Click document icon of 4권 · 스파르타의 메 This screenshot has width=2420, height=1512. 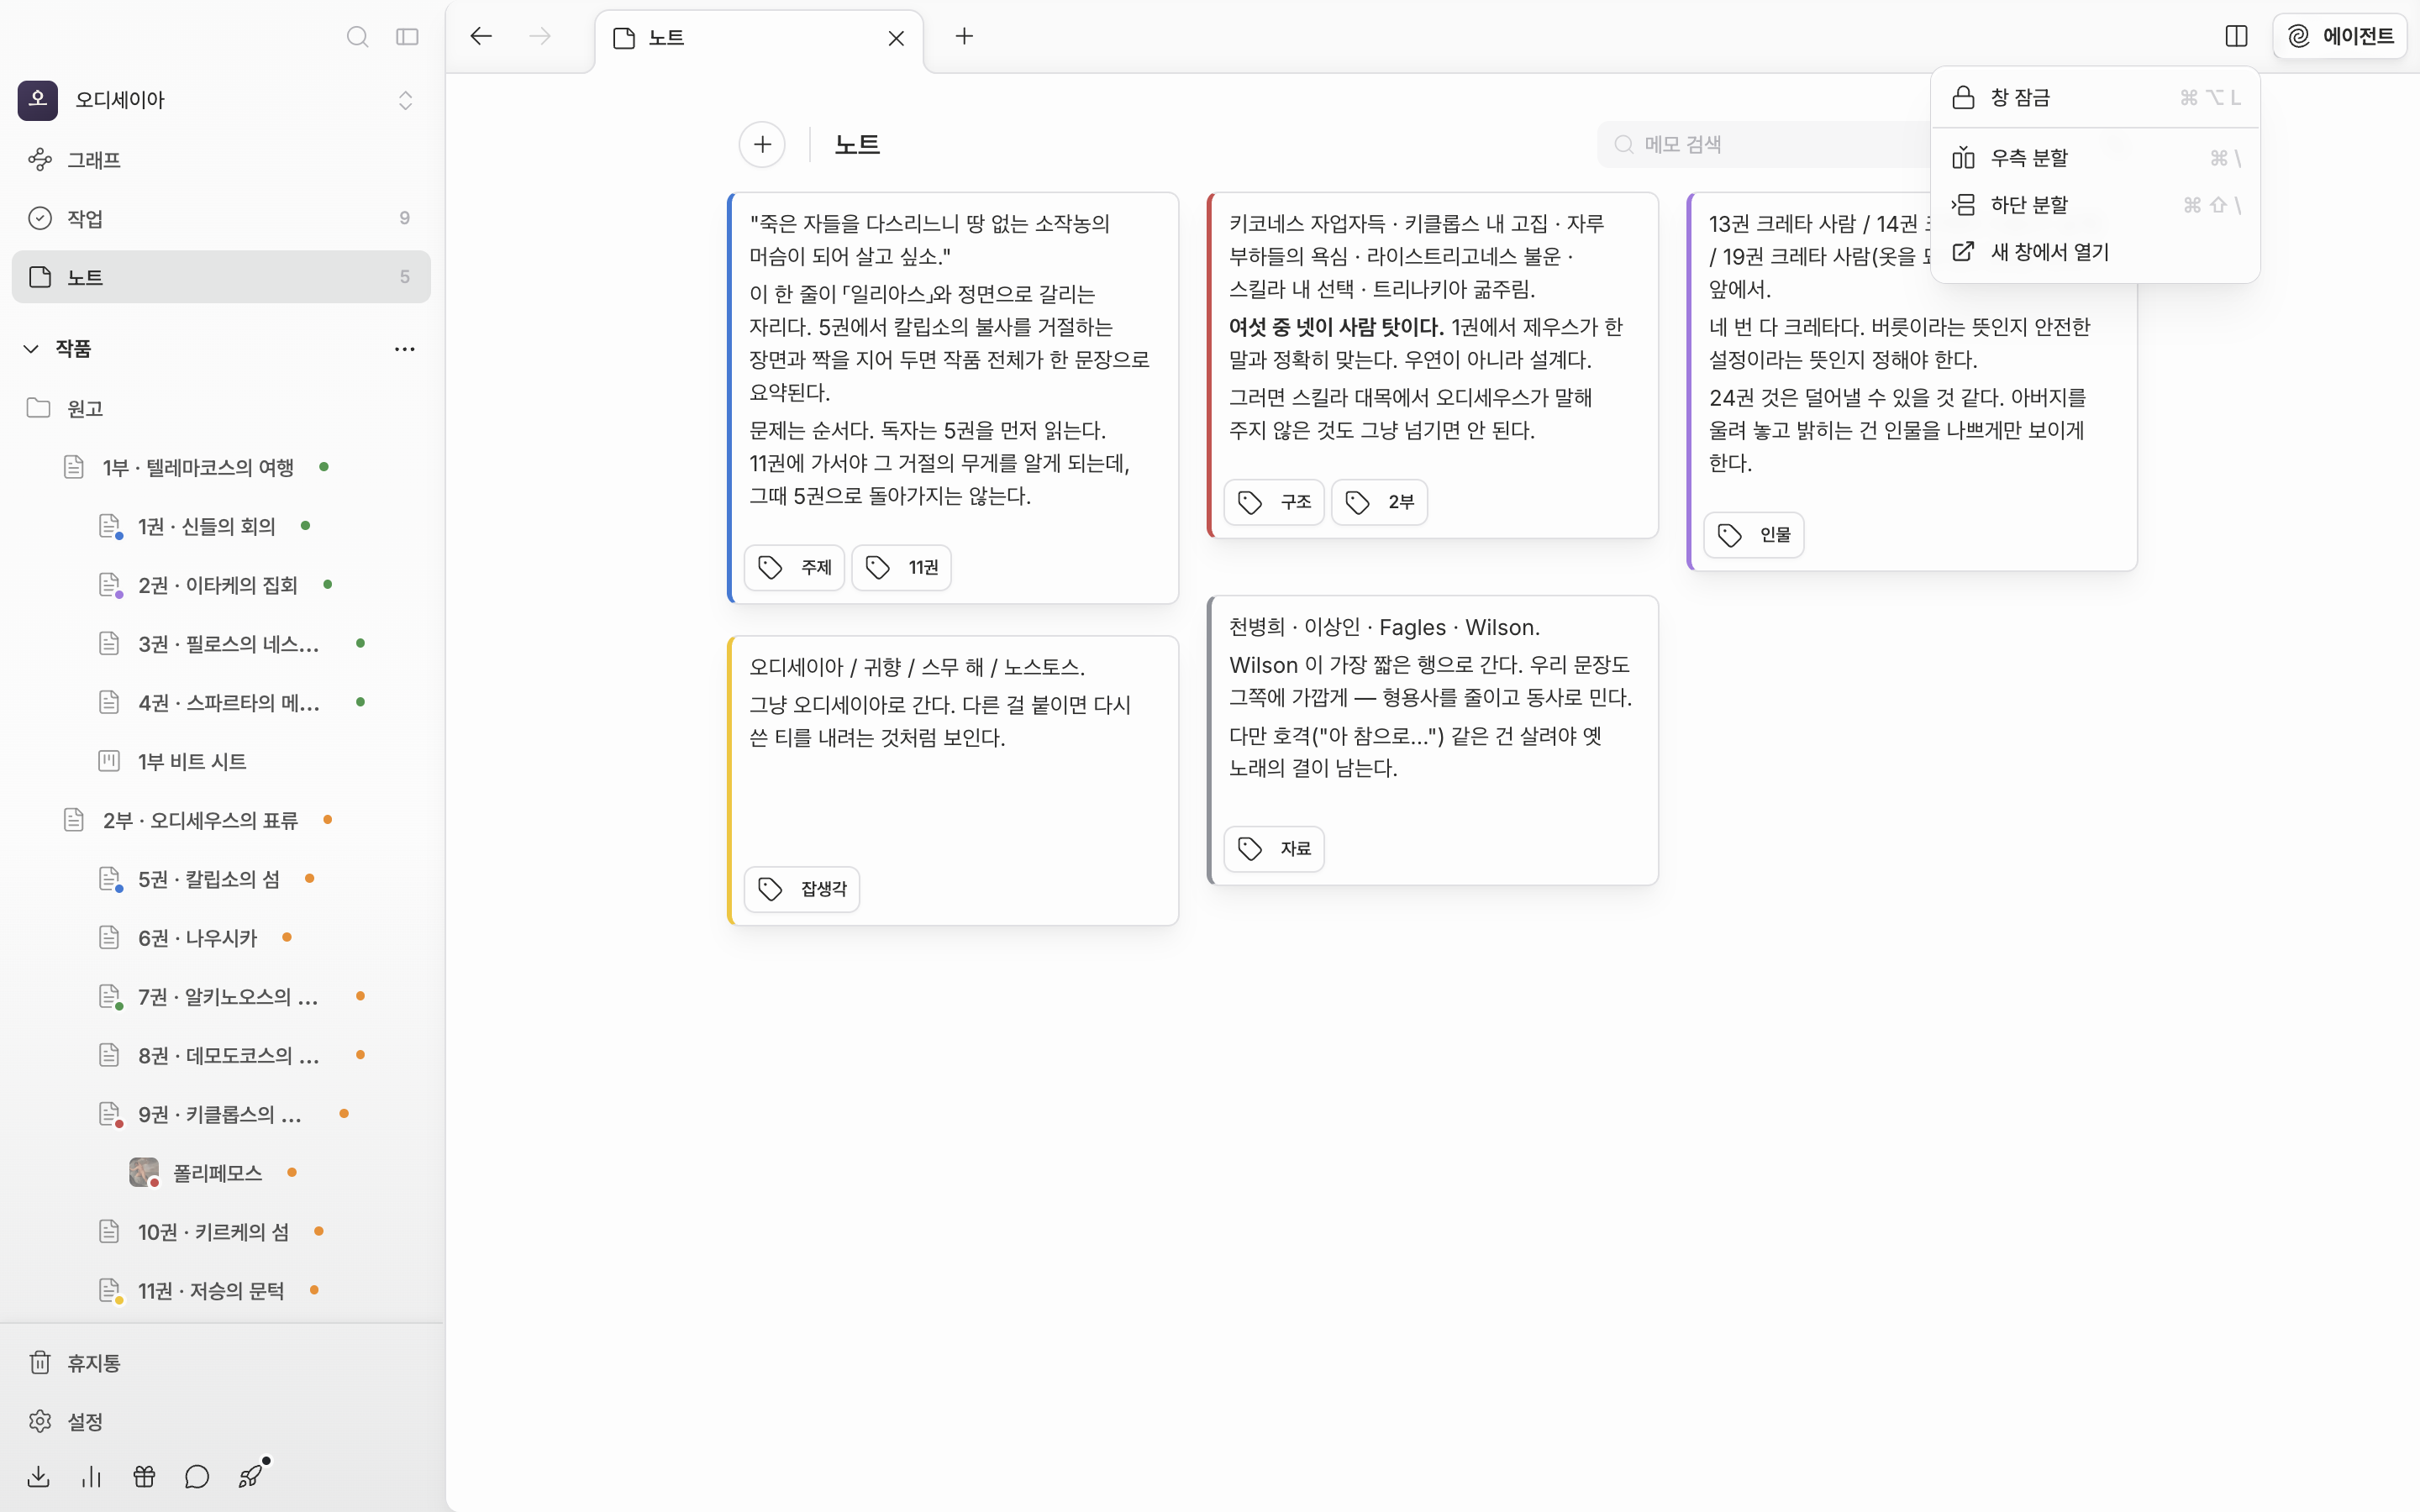pos(109,702)
